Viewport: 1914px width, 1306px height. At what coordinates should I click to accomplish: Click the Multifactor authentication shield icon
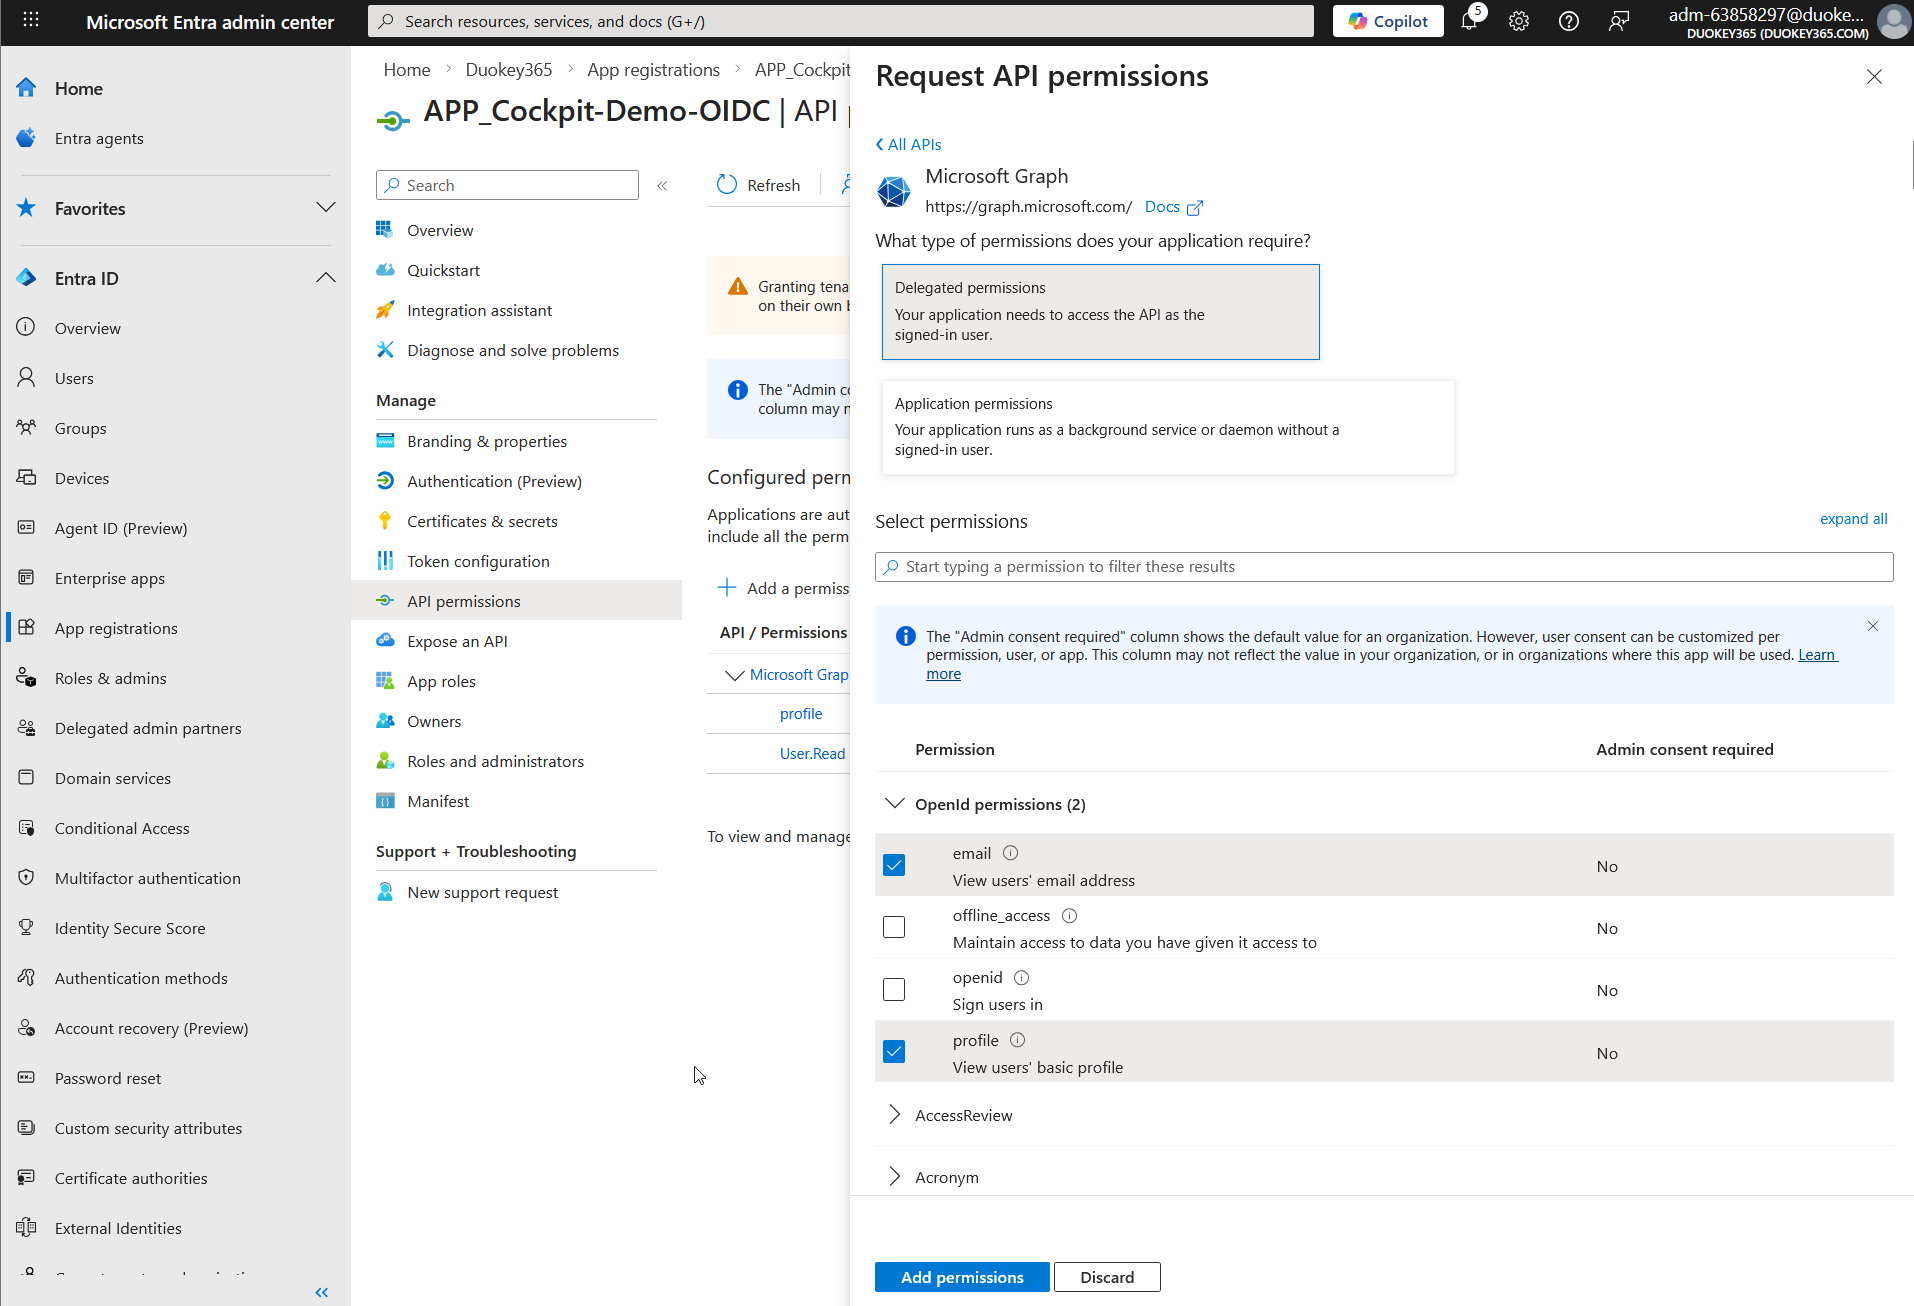point(26,878)
